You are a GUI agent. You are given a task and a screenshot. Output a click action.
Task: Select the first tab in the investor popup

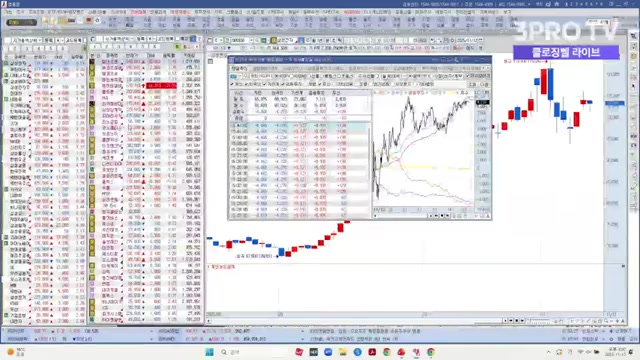pyautogui.click(x=239, y=68)
